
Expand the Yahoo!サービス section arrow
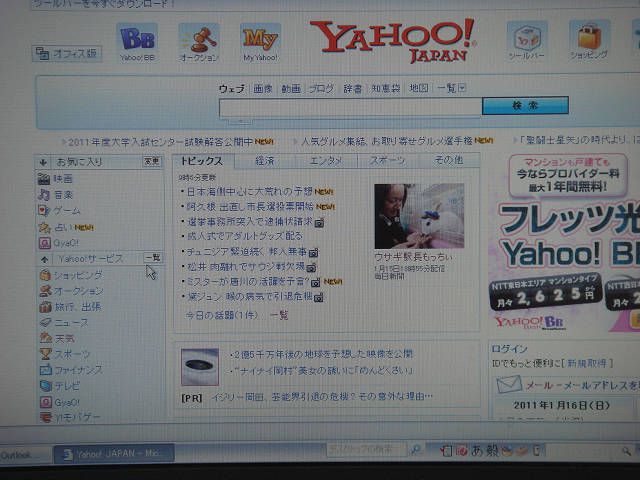(x=44, y=259)
